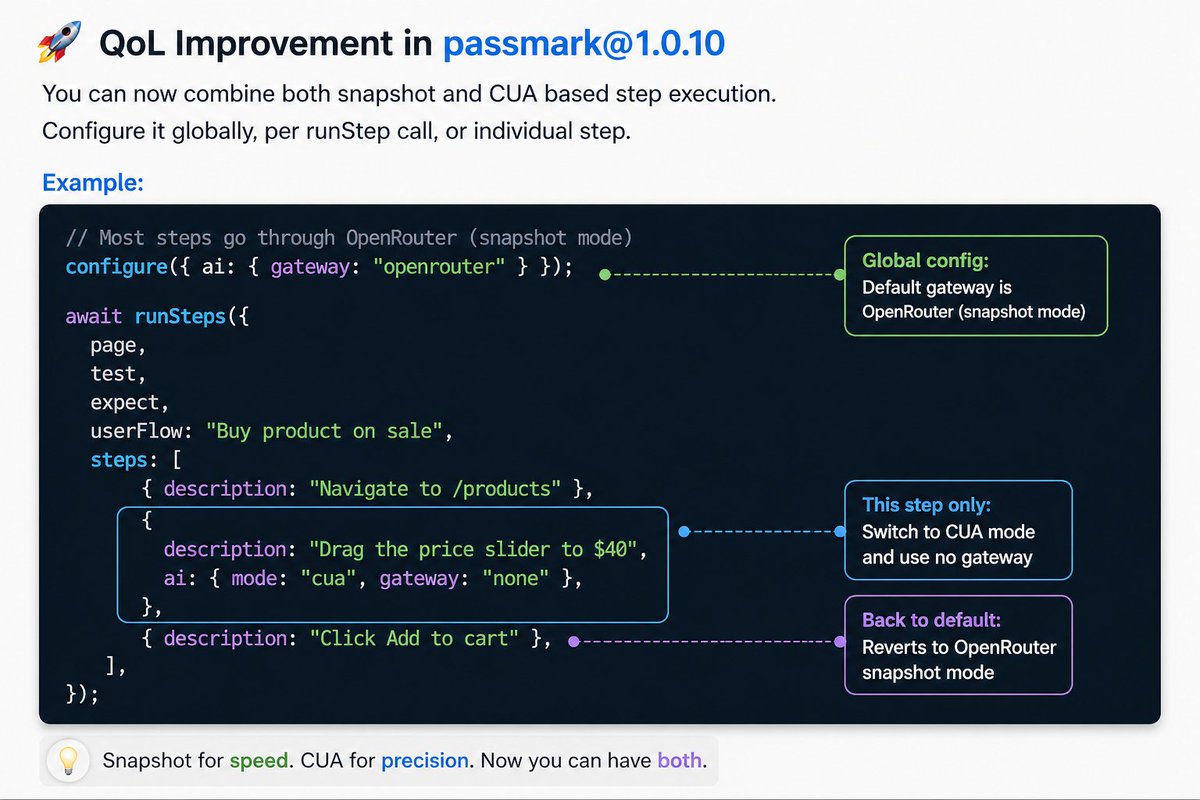Image resolution: width=1200 pixels, height=800 pixels.
Task: Click the 'QoL Improvement in' heading text
Action: click(x=266, y=44)
